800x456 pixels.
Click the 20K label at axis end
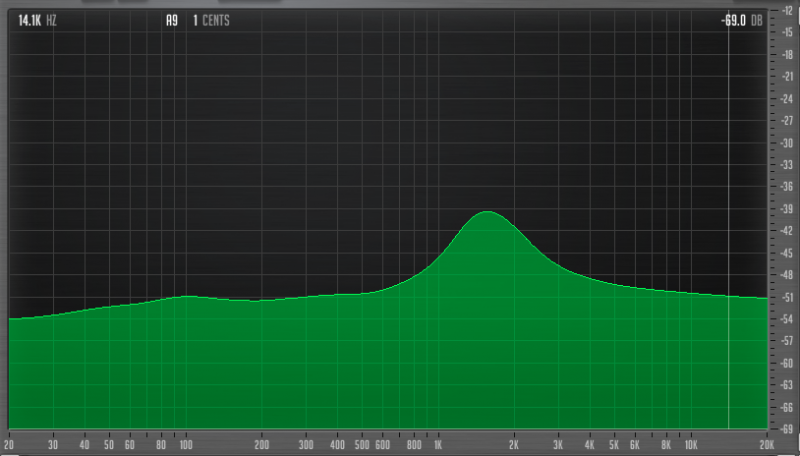766,443
